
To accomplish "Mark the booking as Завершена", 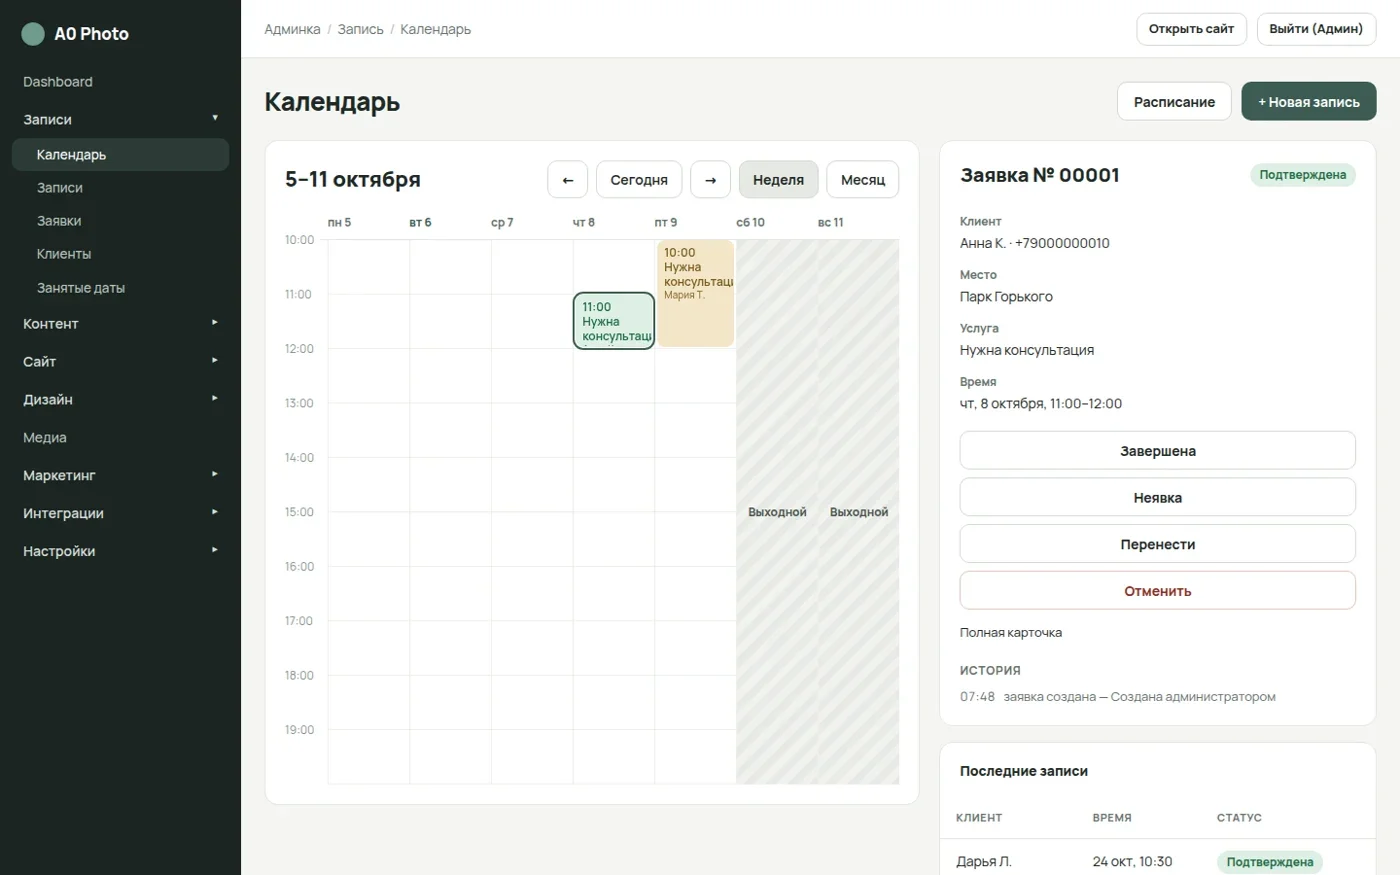I will pyautogui.click(x=1158, y=451).
